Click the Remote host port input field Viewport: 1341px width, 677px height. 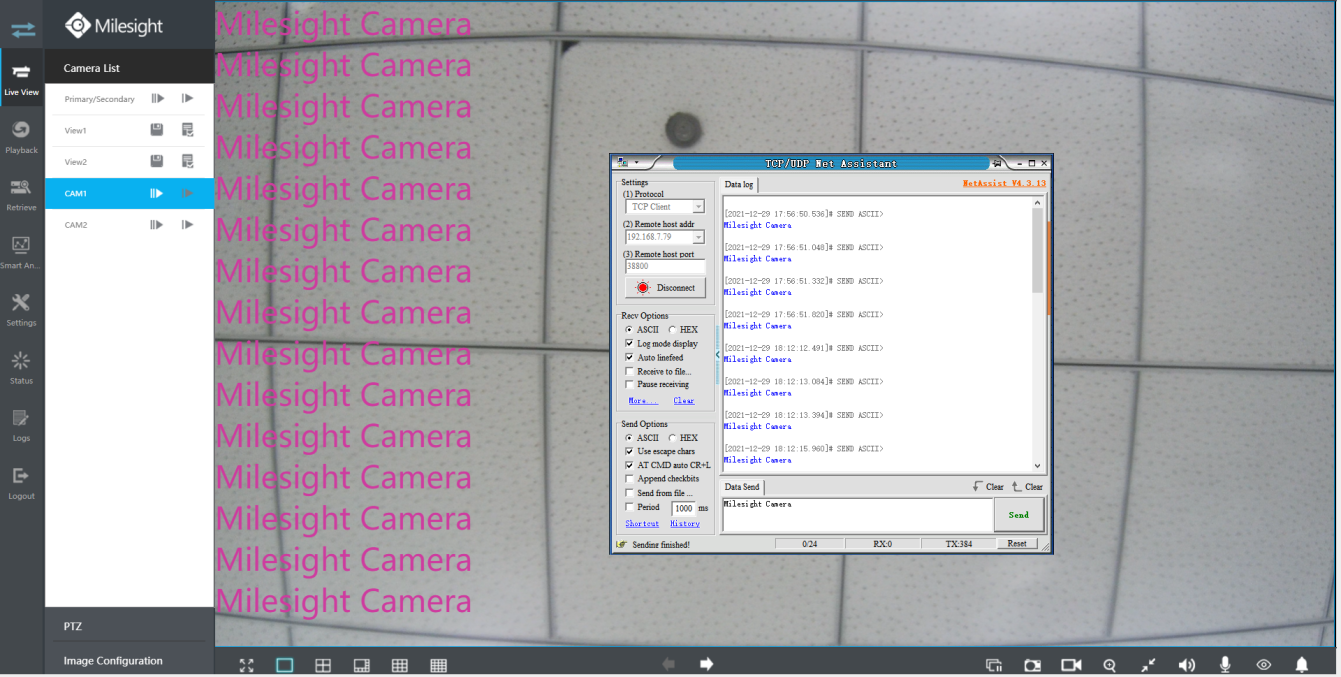(665, 267)
